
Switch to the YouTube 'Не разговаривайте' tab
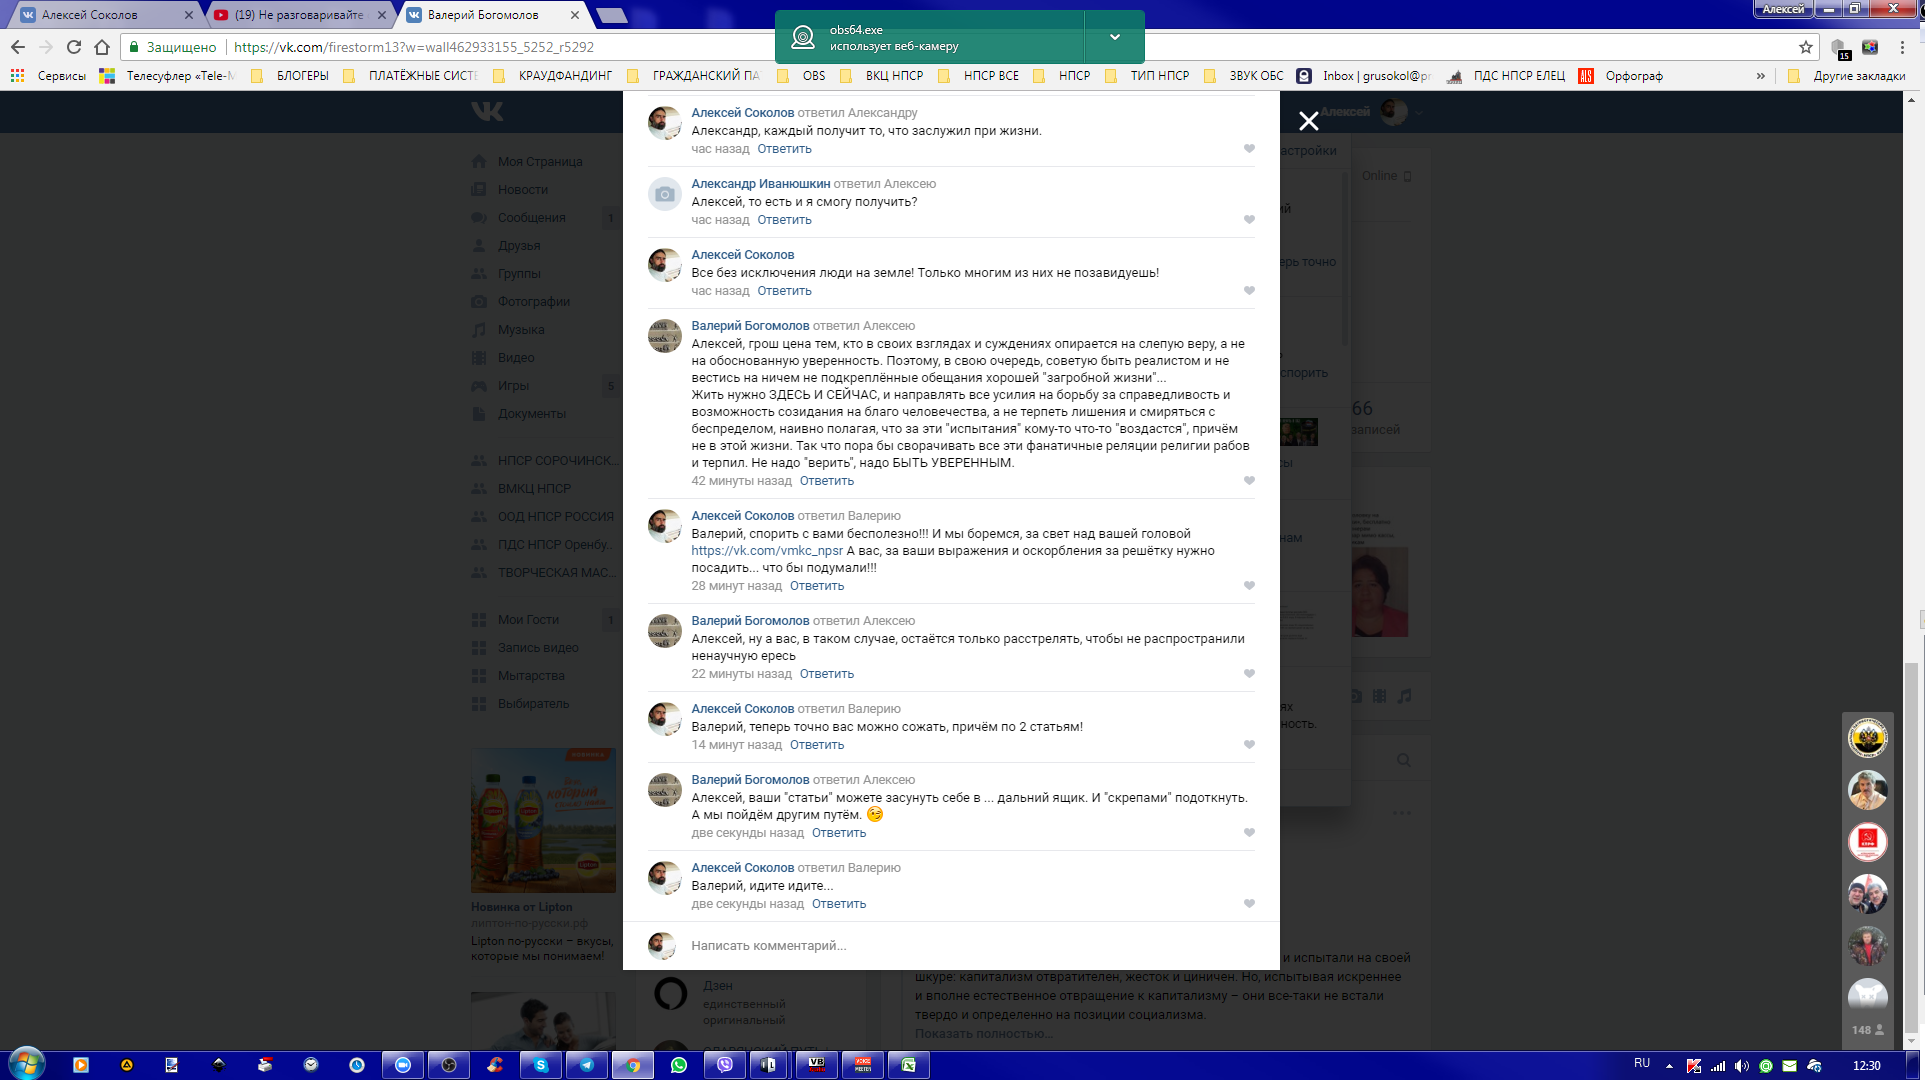[298, 15]
